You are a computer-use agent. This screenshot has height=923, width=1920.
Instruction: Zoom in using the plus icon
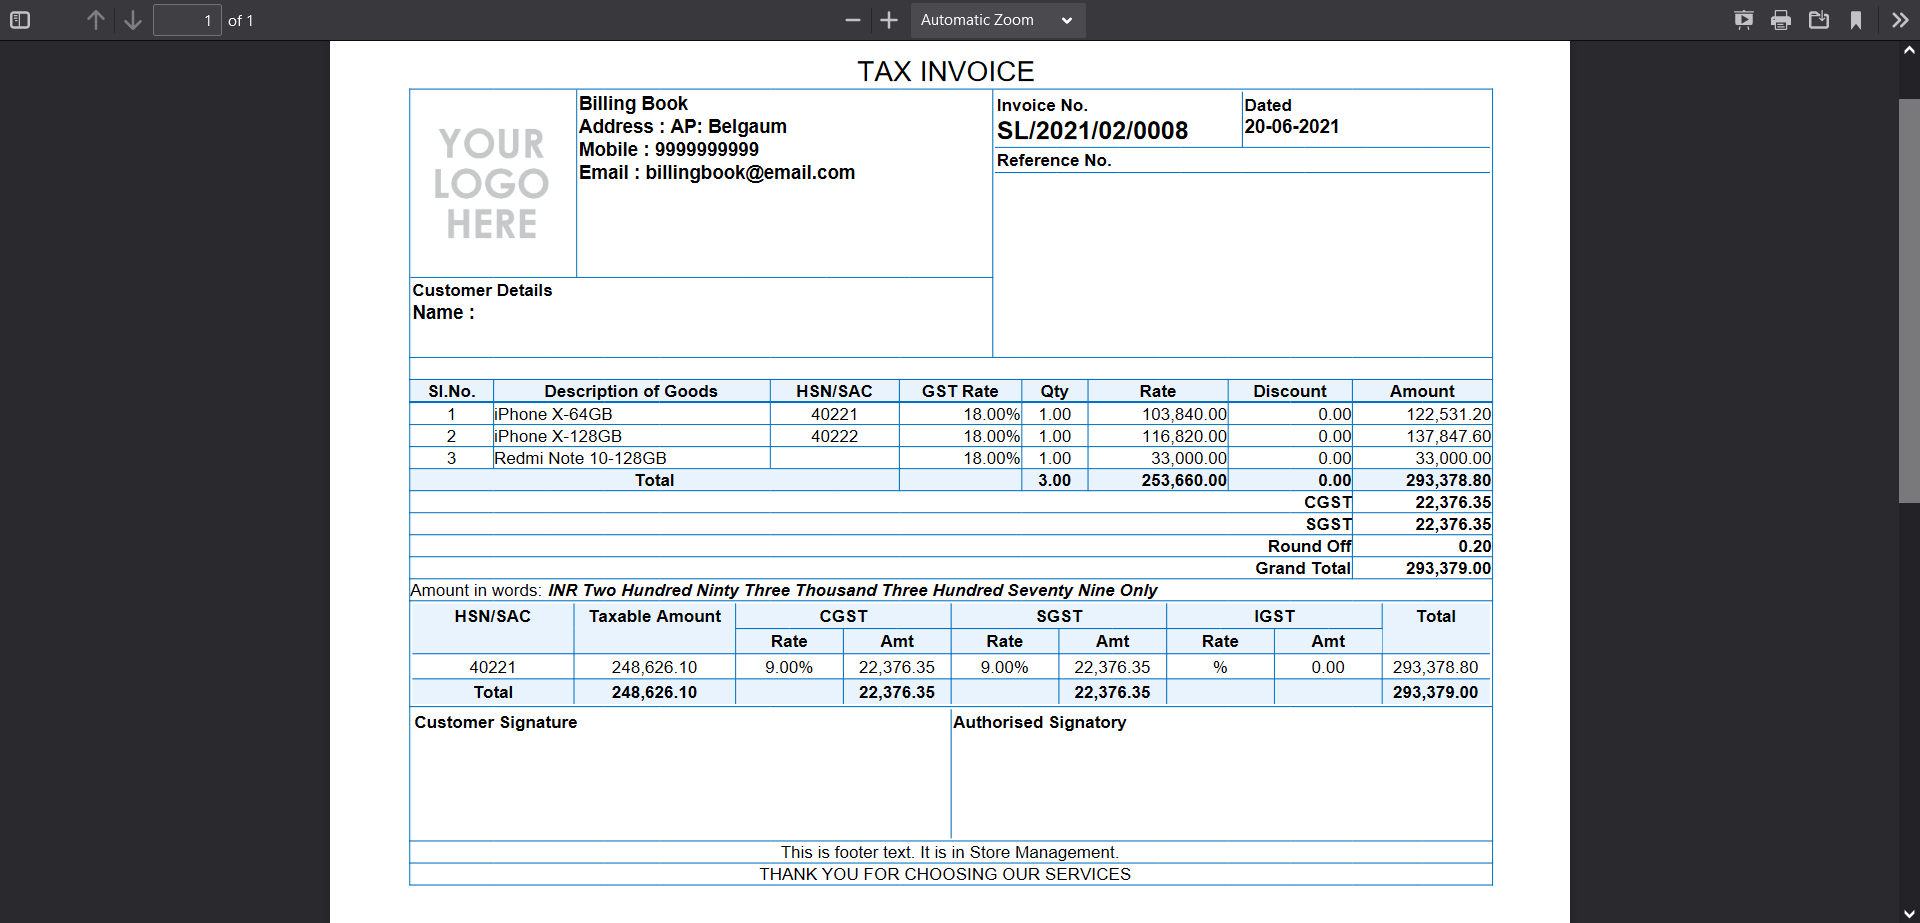(x=889, y=20)
